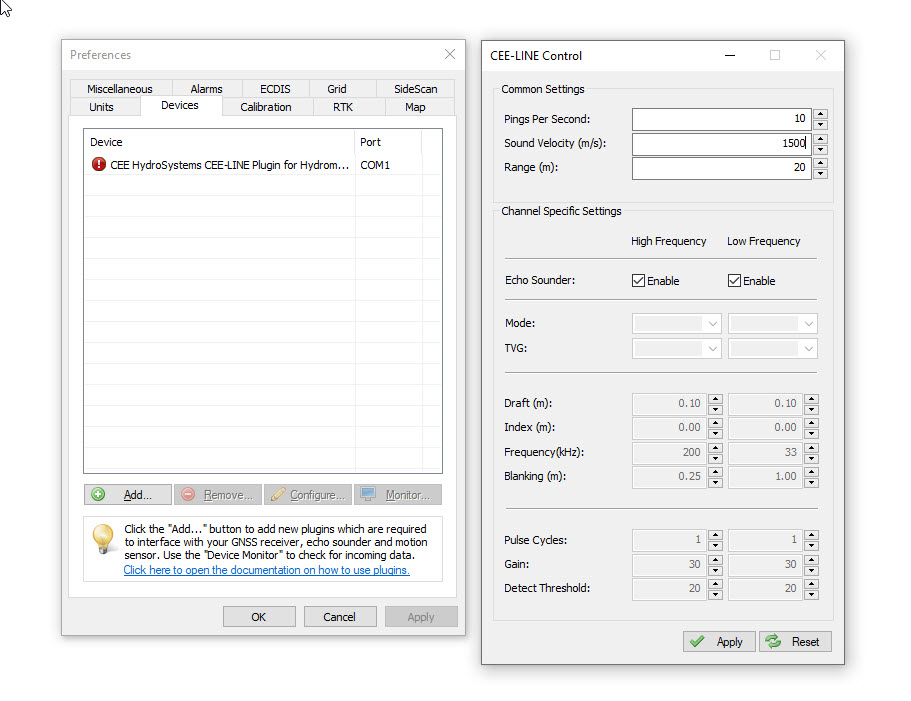
Task: Increase High Frequency Detect Threshold value
Action: tap(716, 583)
